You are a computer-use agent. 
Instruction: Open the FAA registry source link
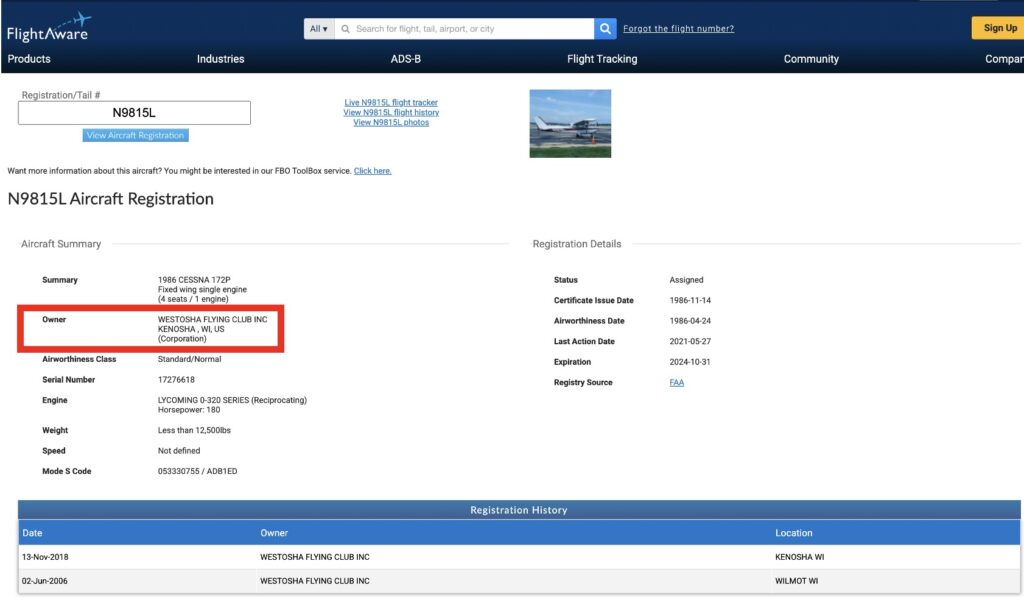pyautogui.click(x=677, y=383)
